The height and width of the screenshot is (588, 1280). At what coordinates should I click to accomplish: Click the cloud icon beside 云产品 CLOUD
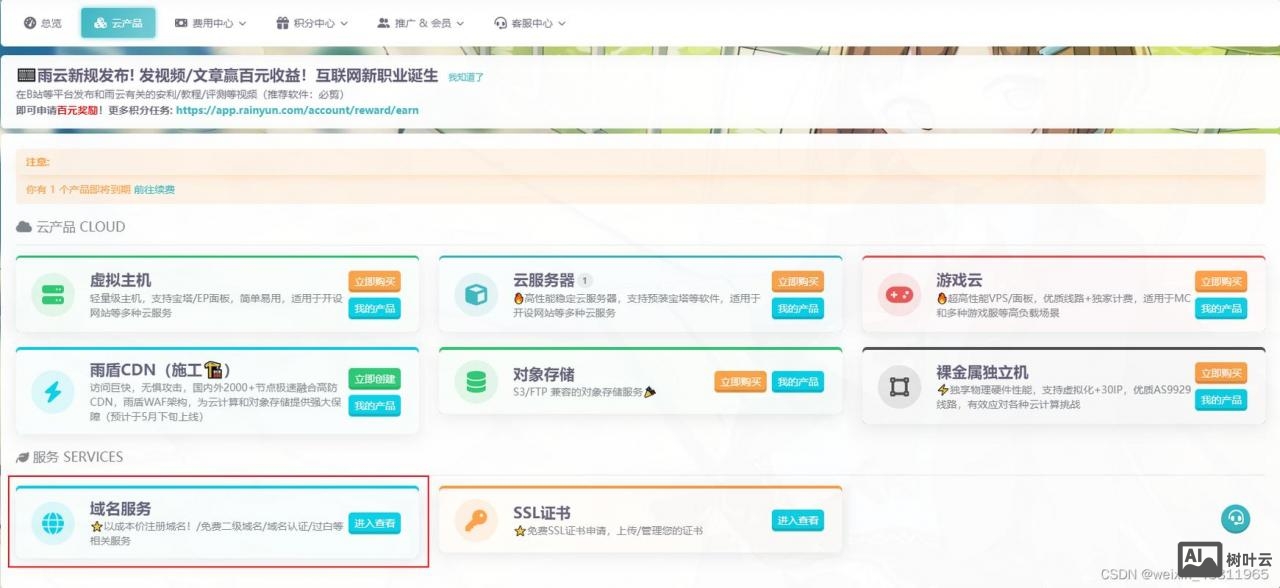click(x=23, y=226)
